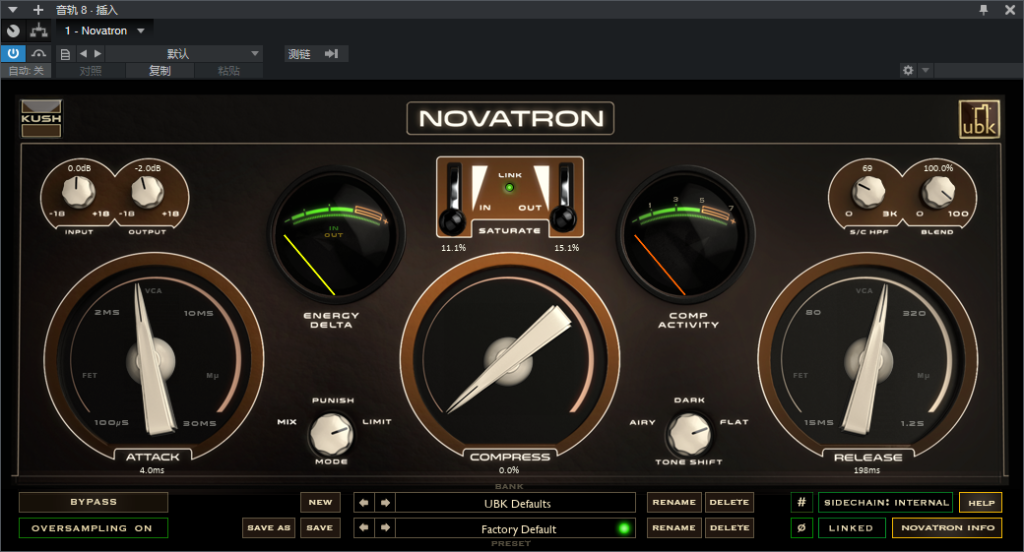The width and height of the screenshot is (1024, 552).
Task: Click the # icon button
Action: pyautogui.click(x=801, y=502)
